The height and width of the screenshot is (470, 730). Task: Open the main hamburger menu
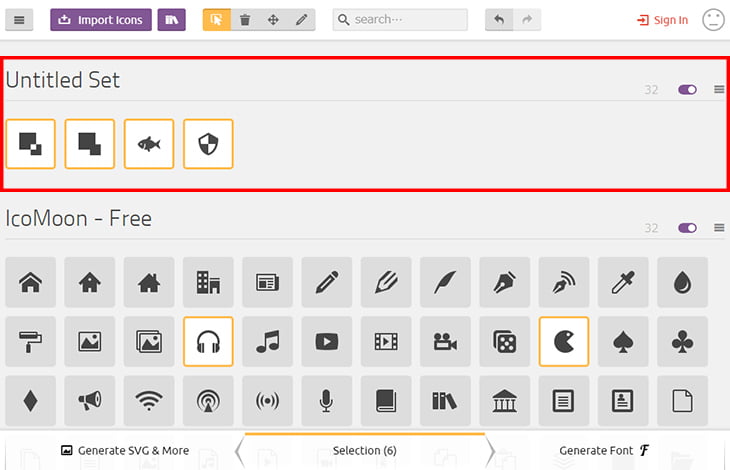tap(20, 20)
